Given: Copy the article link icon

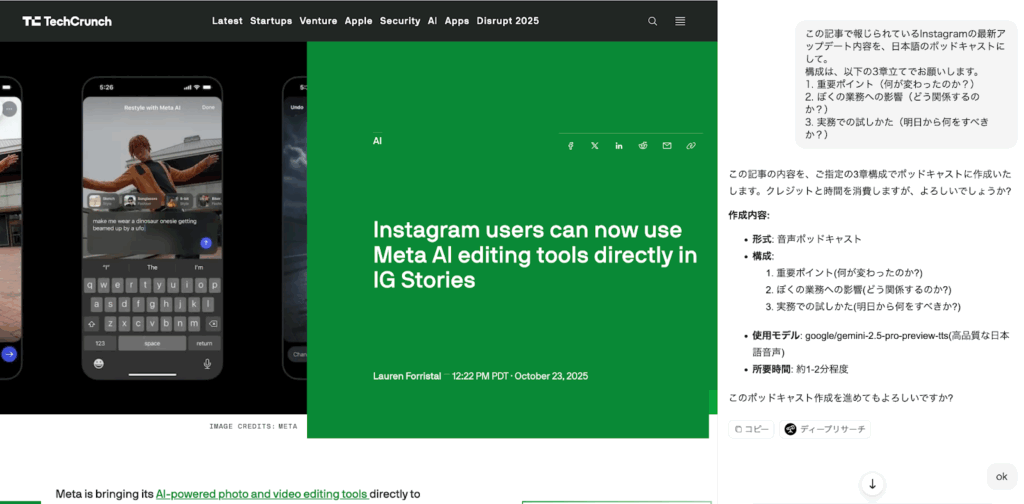Looking at the screenshot, I should click(x=691, y=146).
